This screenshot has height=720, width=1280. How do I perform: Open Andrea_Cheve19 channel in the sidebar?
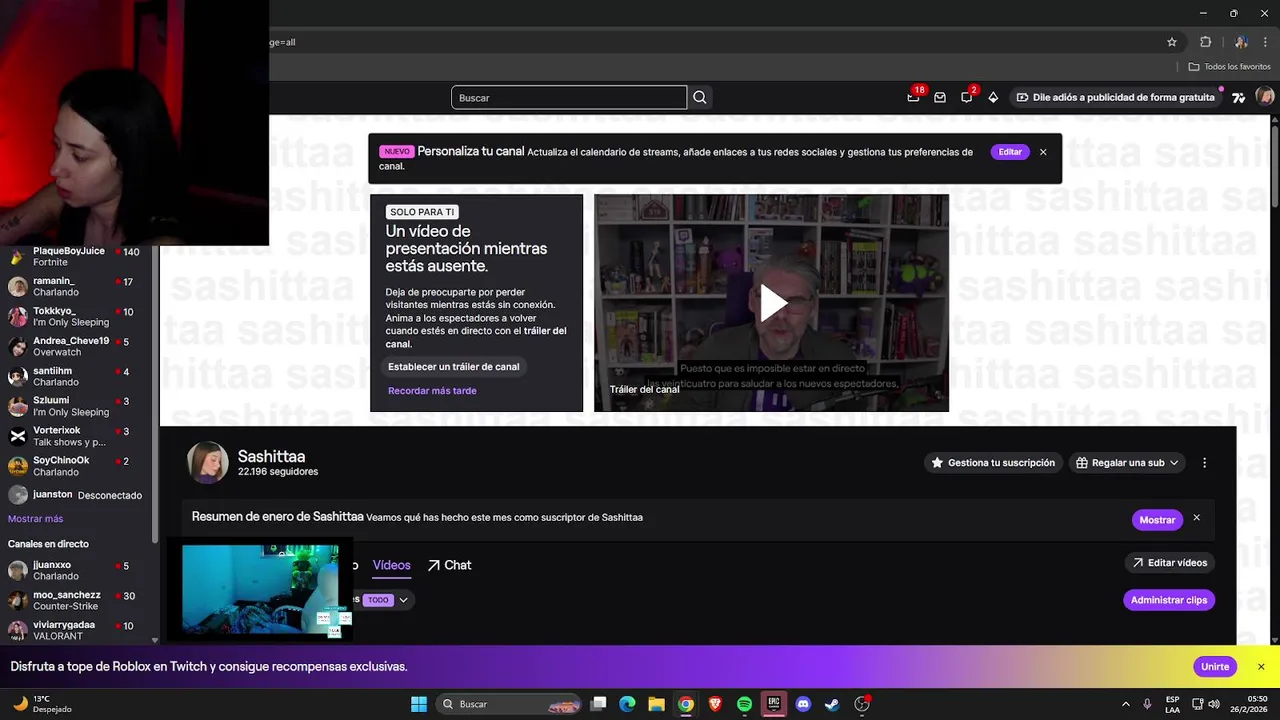pos(76,347)
